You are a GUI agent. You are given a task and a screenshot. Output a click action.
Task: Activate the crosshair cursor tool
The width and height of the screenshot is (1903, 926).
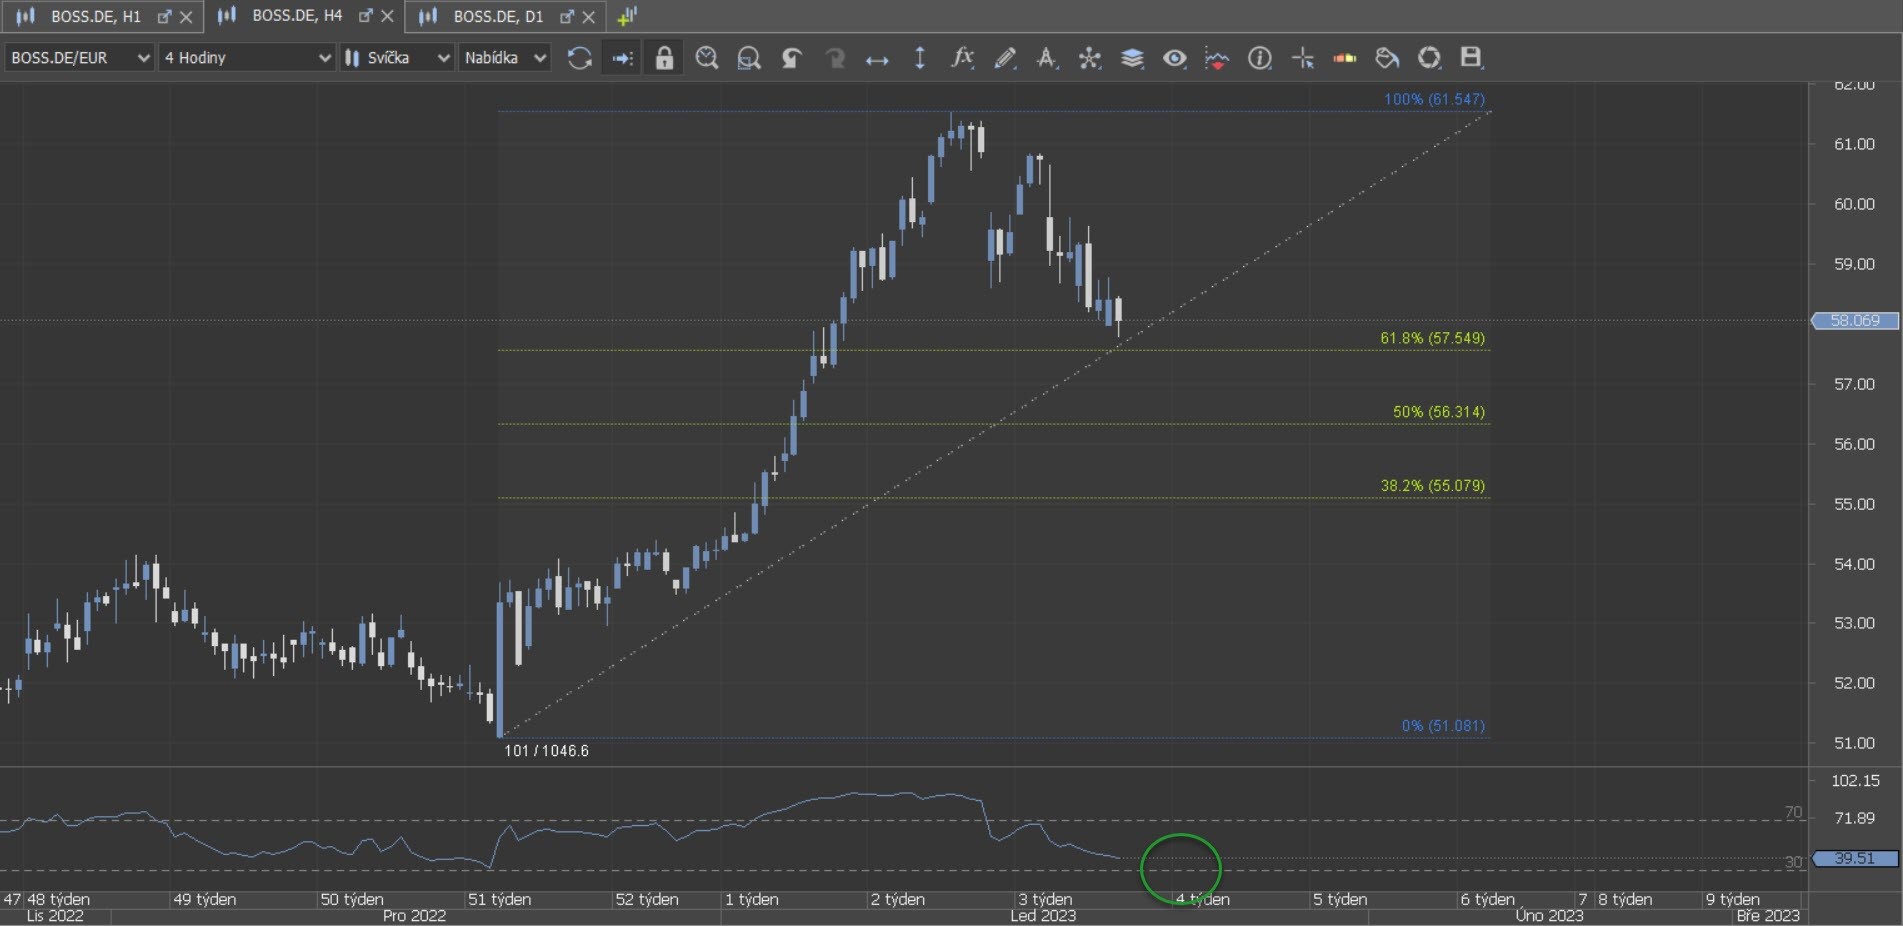[x=1303, y=58]
